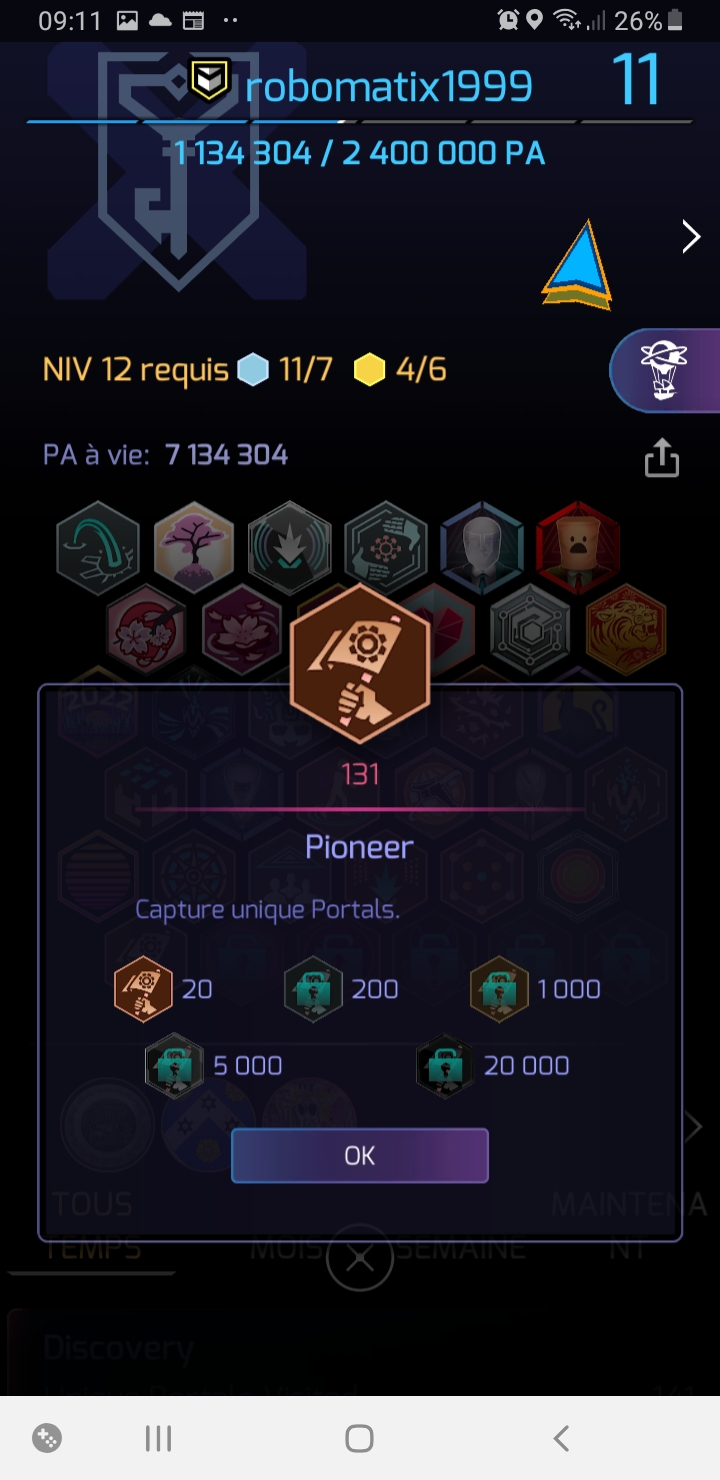Expand the right chevron near the avatar
The width and height of the screenshot is (720, 1480).
click(x=691, y=237)
